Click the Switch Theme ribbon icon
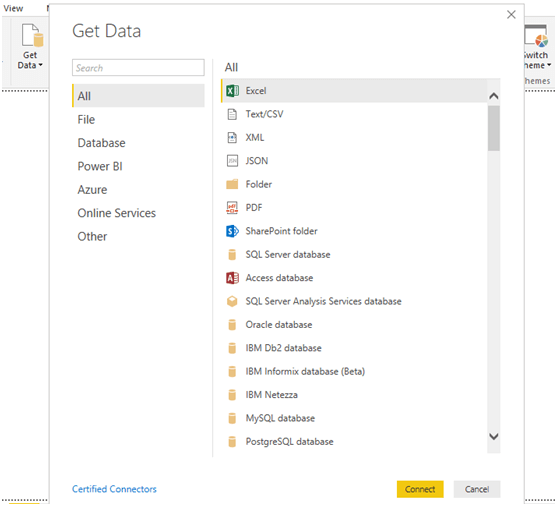The width and height of the screenshot is (557, 506). pyautogui.click(x=536, y=36)
